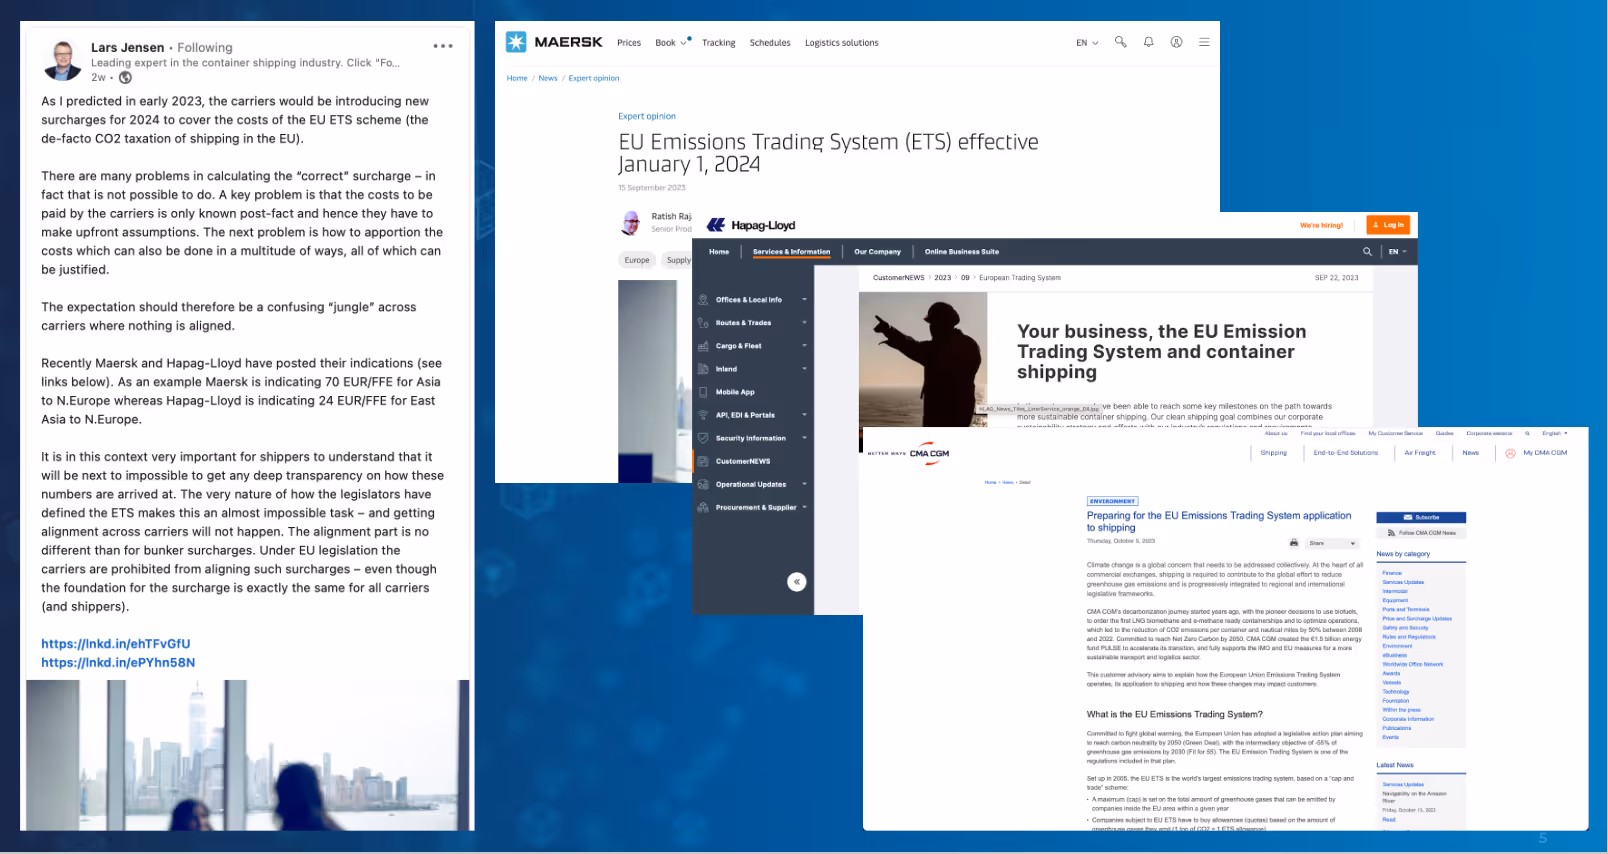Viewport: 1608px width, 854px height.
Task: Open the Our Company tab
Action: click(877, 252)
